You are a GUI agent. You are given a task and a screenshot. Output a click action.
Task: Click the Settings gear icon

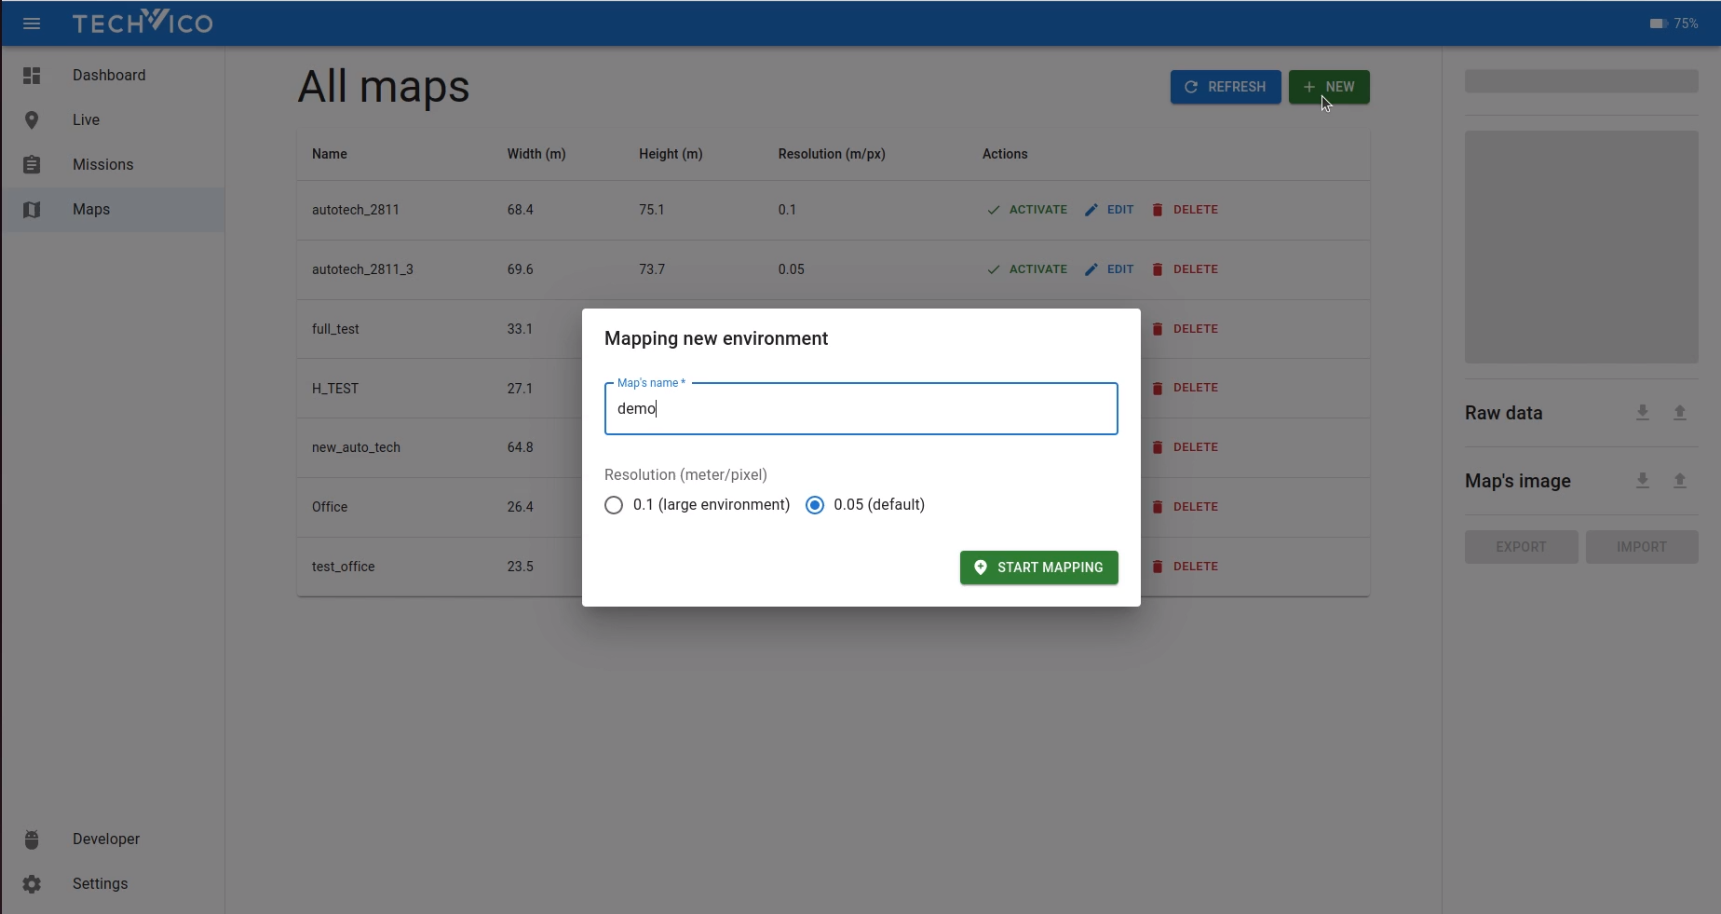coord(32,884)
